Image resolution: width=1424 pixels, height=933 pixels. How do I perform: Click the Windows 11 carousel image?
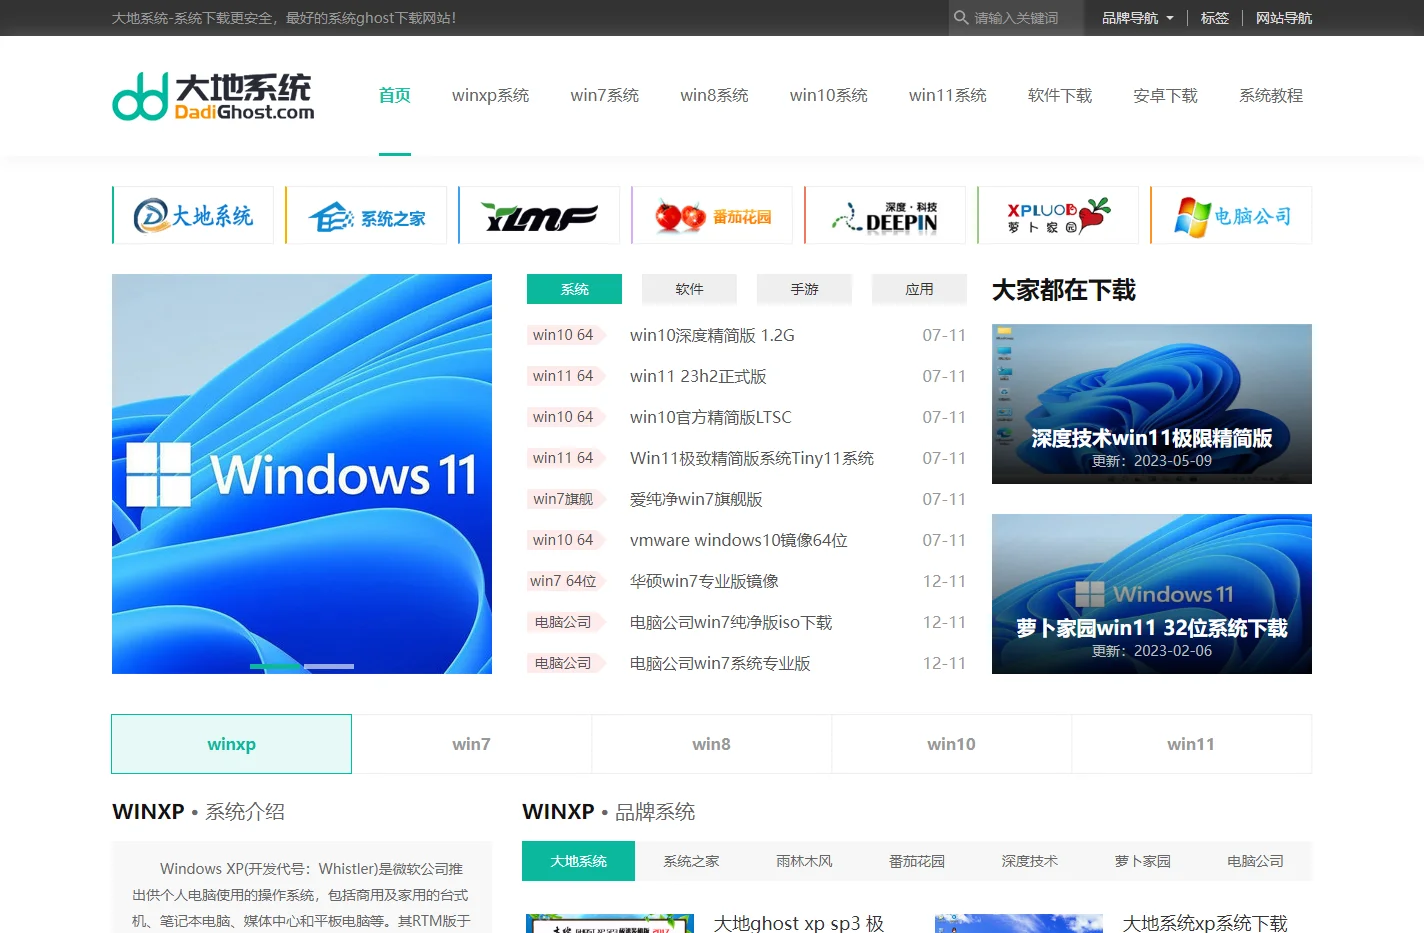pos(302,474)
